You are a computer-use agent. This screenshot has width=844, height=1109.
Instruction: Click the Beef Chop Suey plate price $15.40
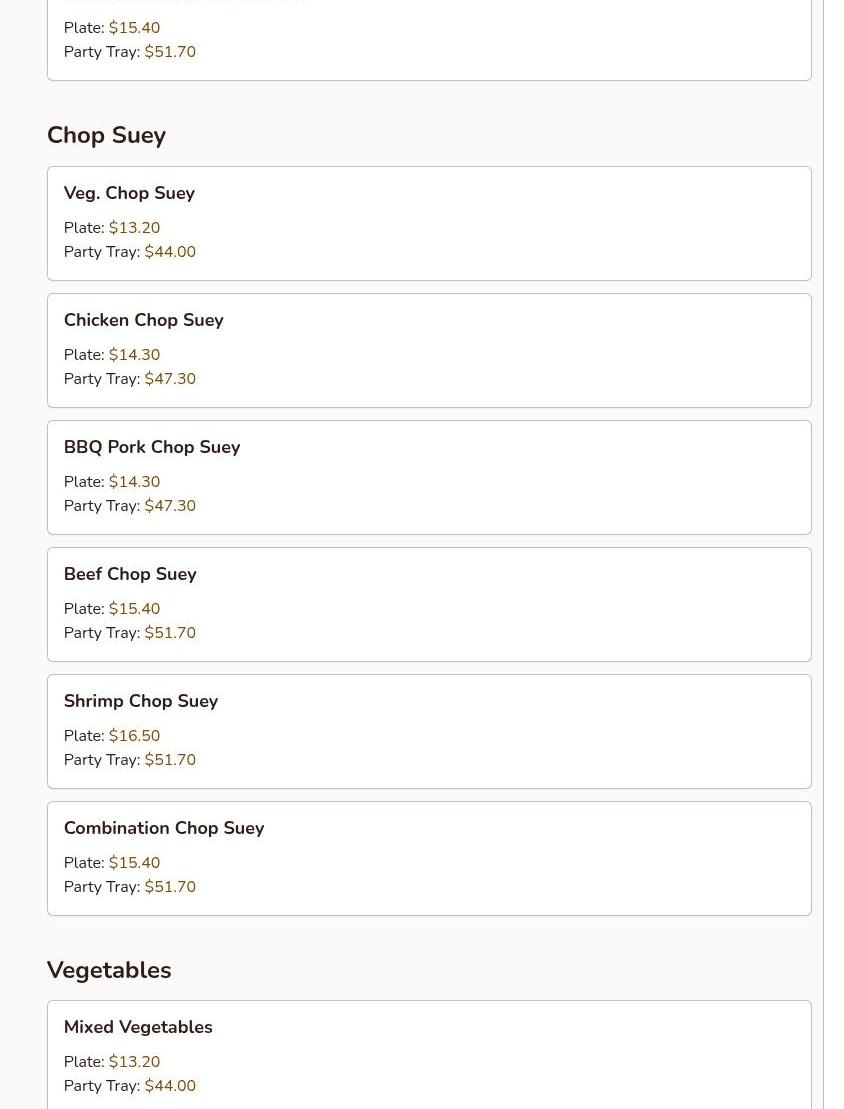click(x=134, y=608)
